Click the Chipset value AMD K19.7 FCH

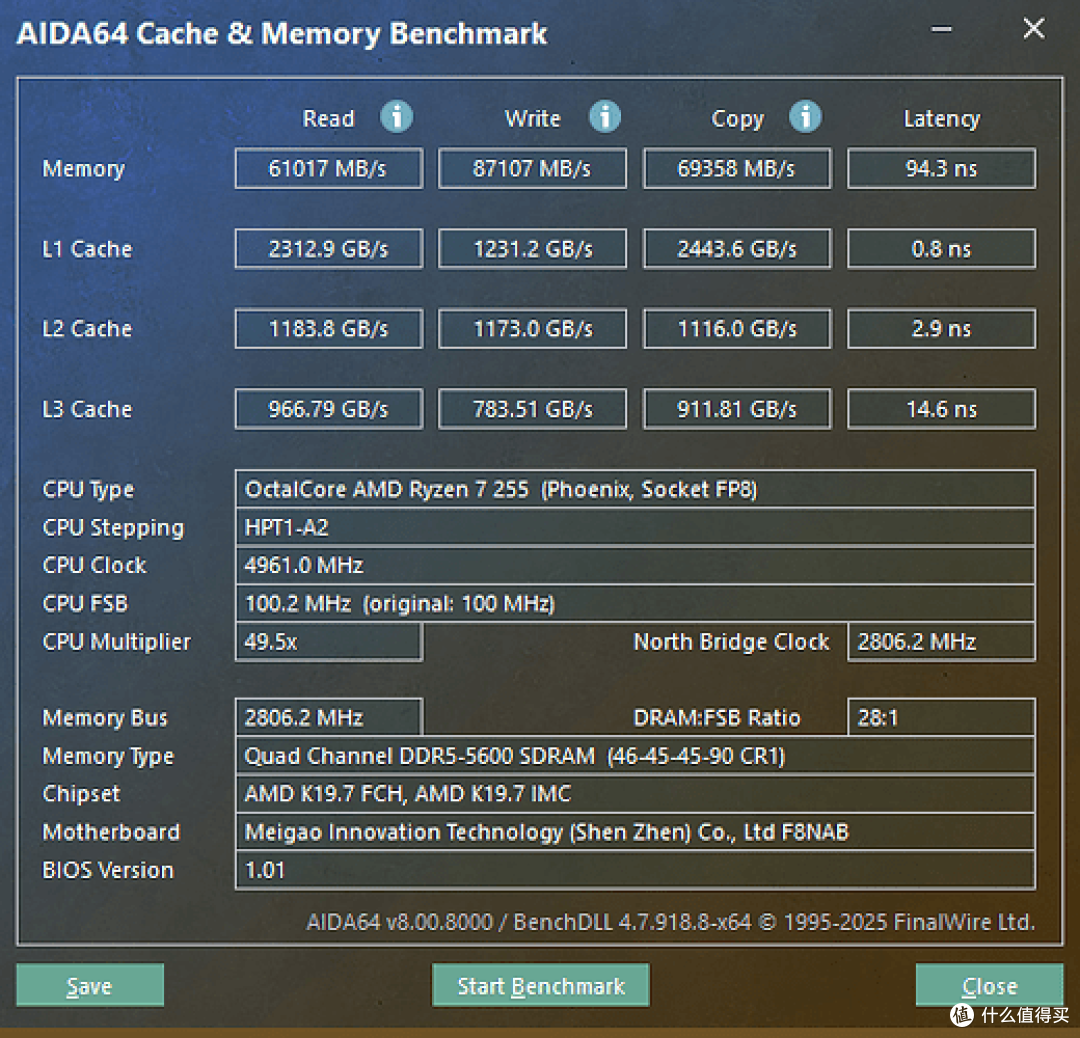click(635, 793)
